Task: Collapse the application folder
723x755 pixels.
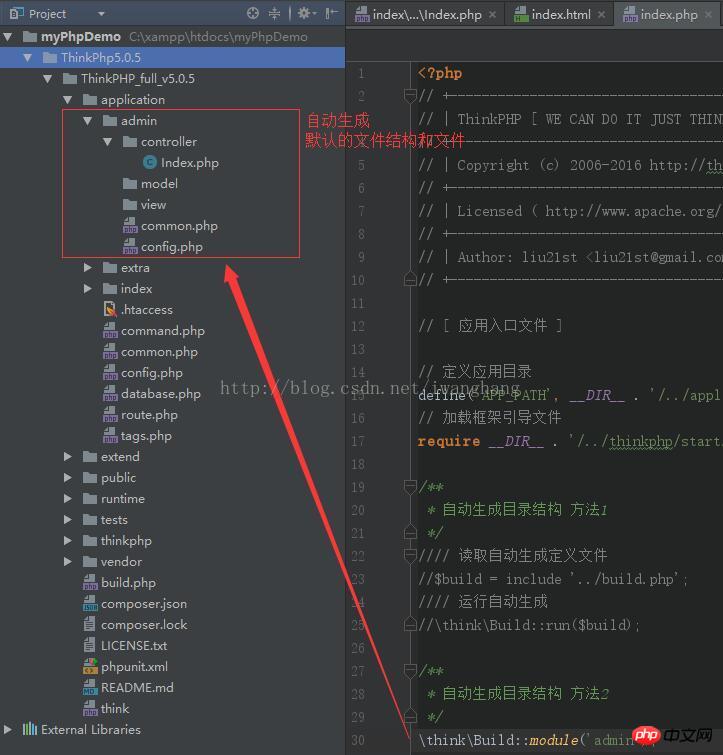Action: pyautogui.click(x=67, y=100)
